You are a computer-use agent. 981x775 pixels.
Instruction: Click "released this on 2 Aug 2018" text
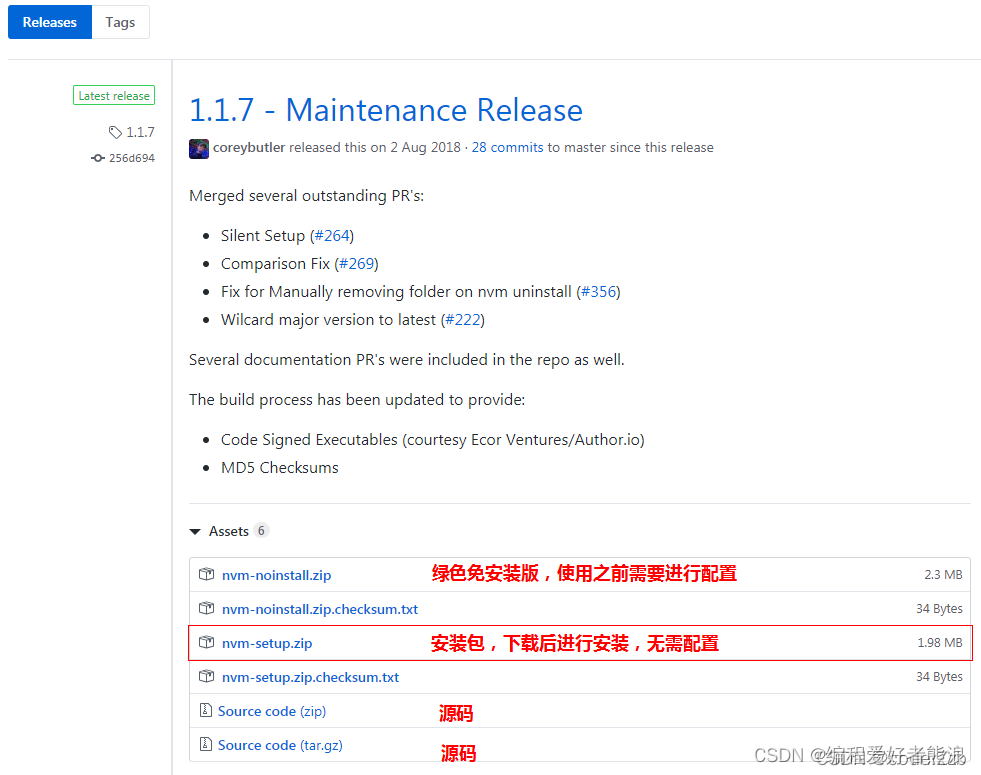[375, 148]
